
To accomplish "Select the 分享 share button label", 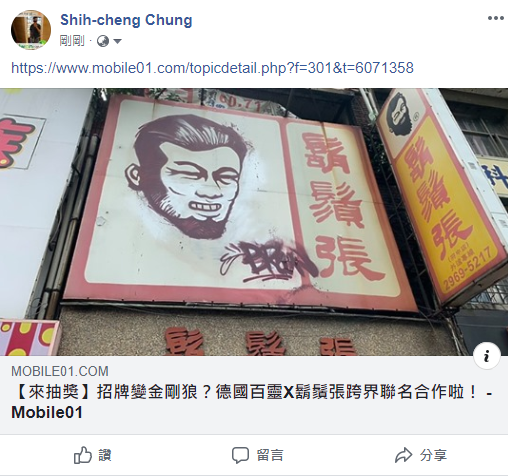I will 433,455.
